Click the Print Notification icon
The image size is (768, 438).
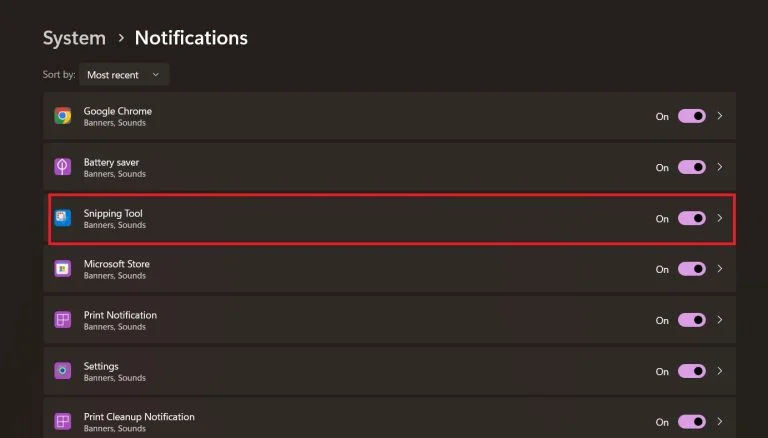click(x=62, y=320)
